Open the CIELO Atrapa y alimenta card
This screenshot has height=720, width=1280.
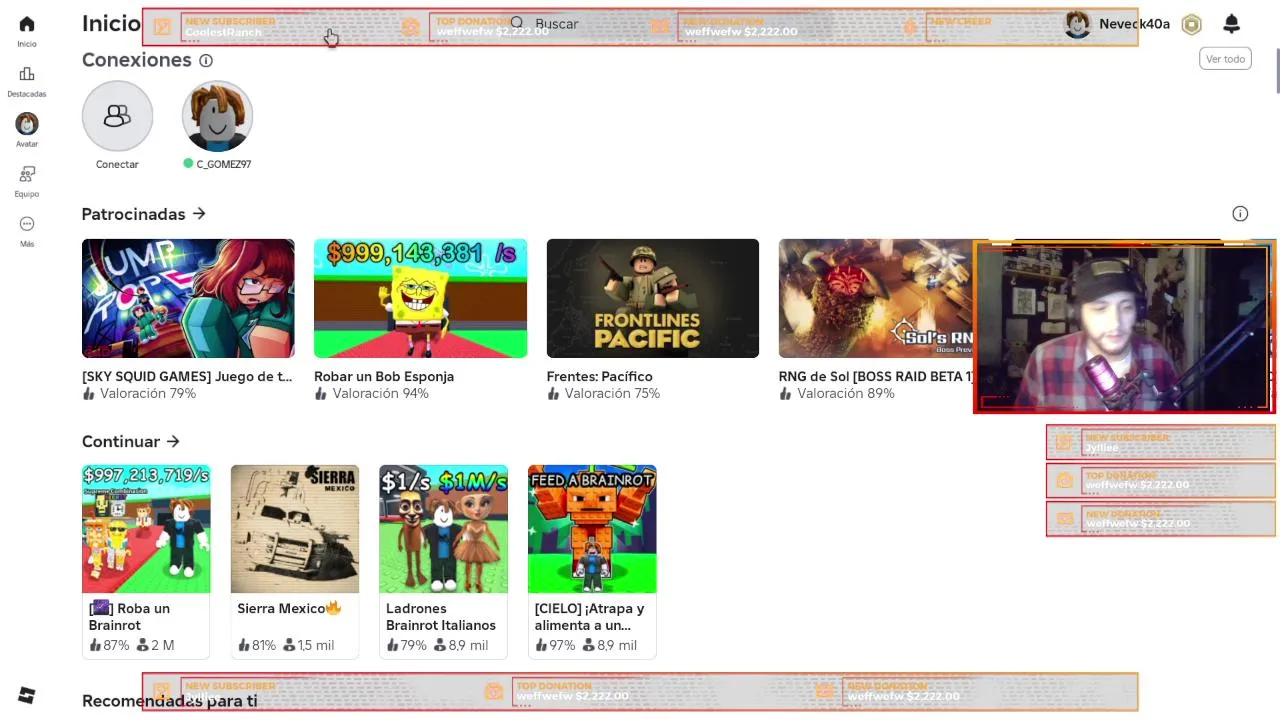592,561
